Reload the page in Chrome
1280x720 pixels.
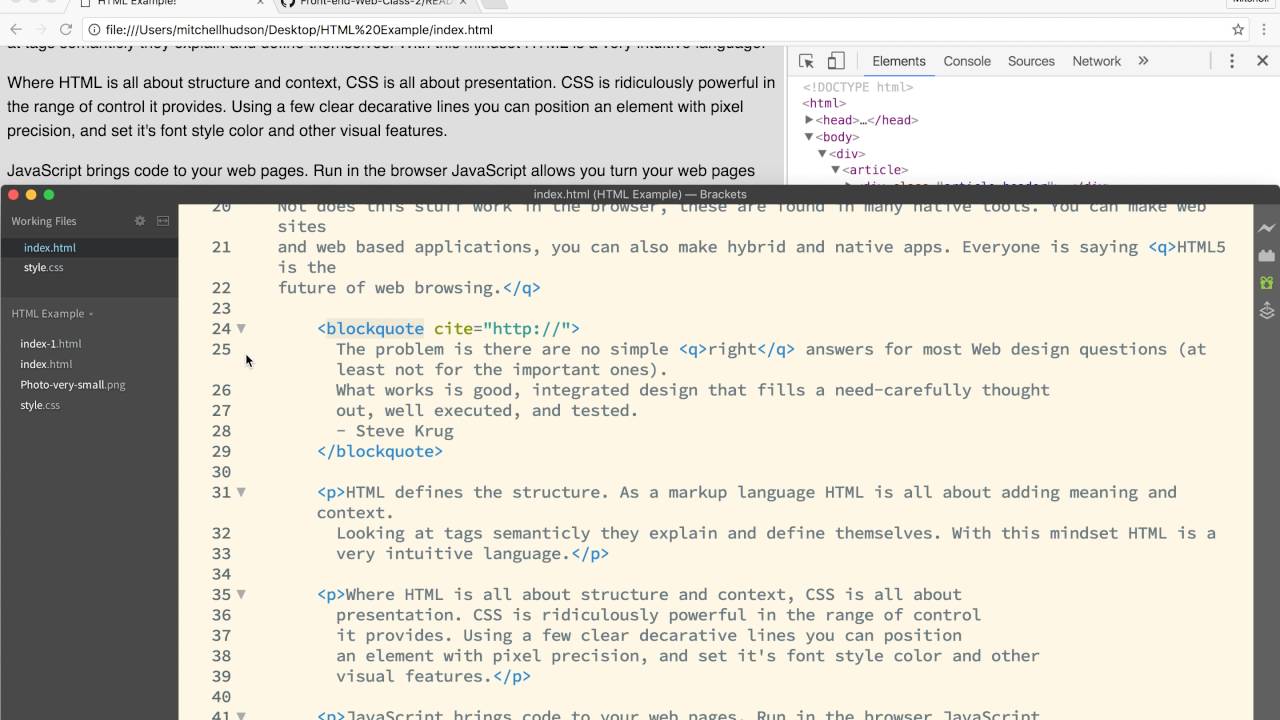point(66,30)
